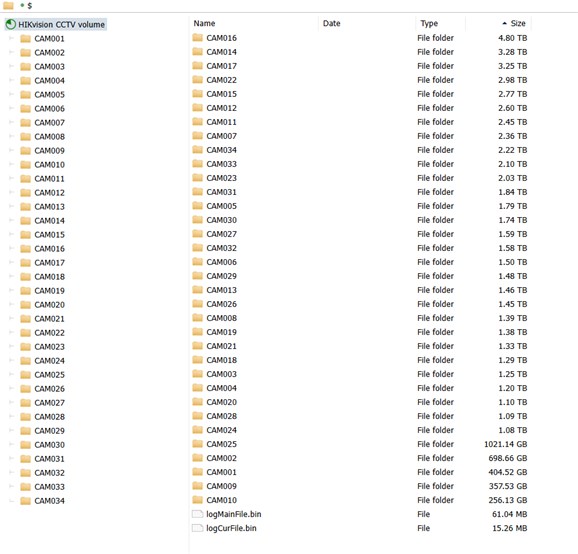Click the CAM008 folder icon in the file list

[x=198, y=318]
